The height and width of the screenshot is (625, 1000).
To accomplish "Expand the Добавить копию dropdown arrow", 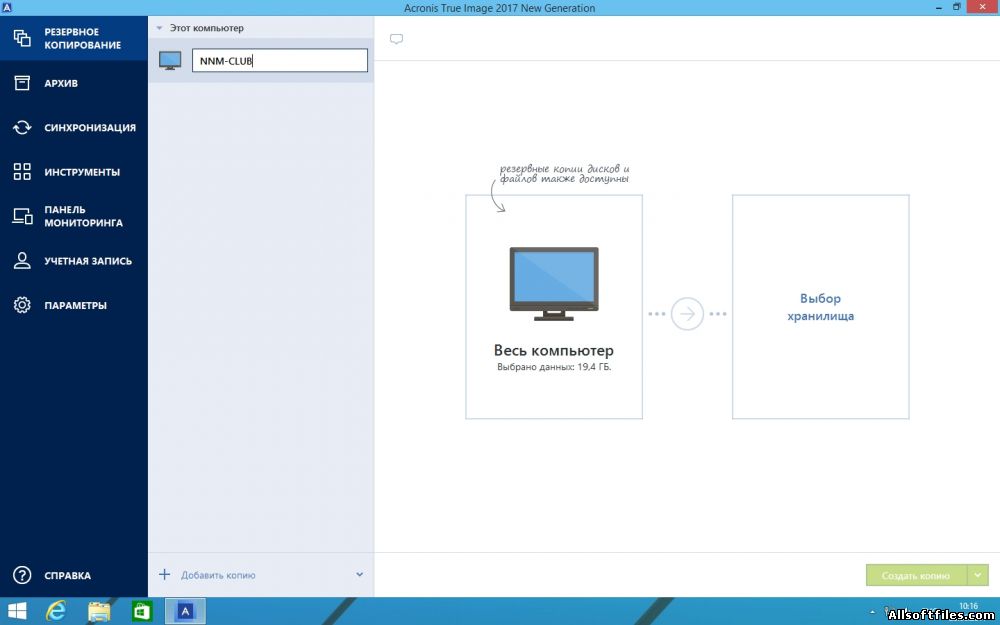I will (359, 575).
